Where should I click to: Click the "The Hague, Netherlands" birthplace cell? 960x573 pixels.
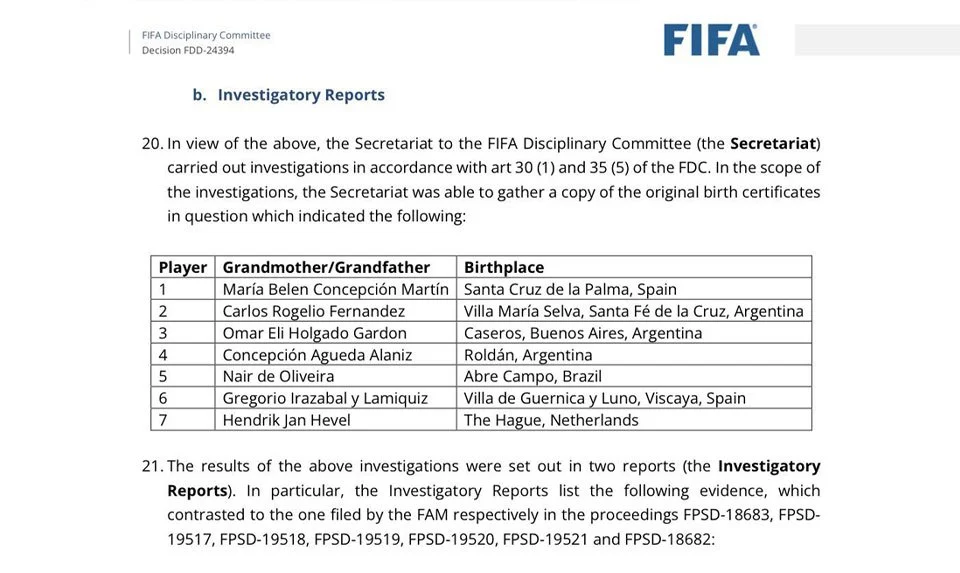pos(551,420)
